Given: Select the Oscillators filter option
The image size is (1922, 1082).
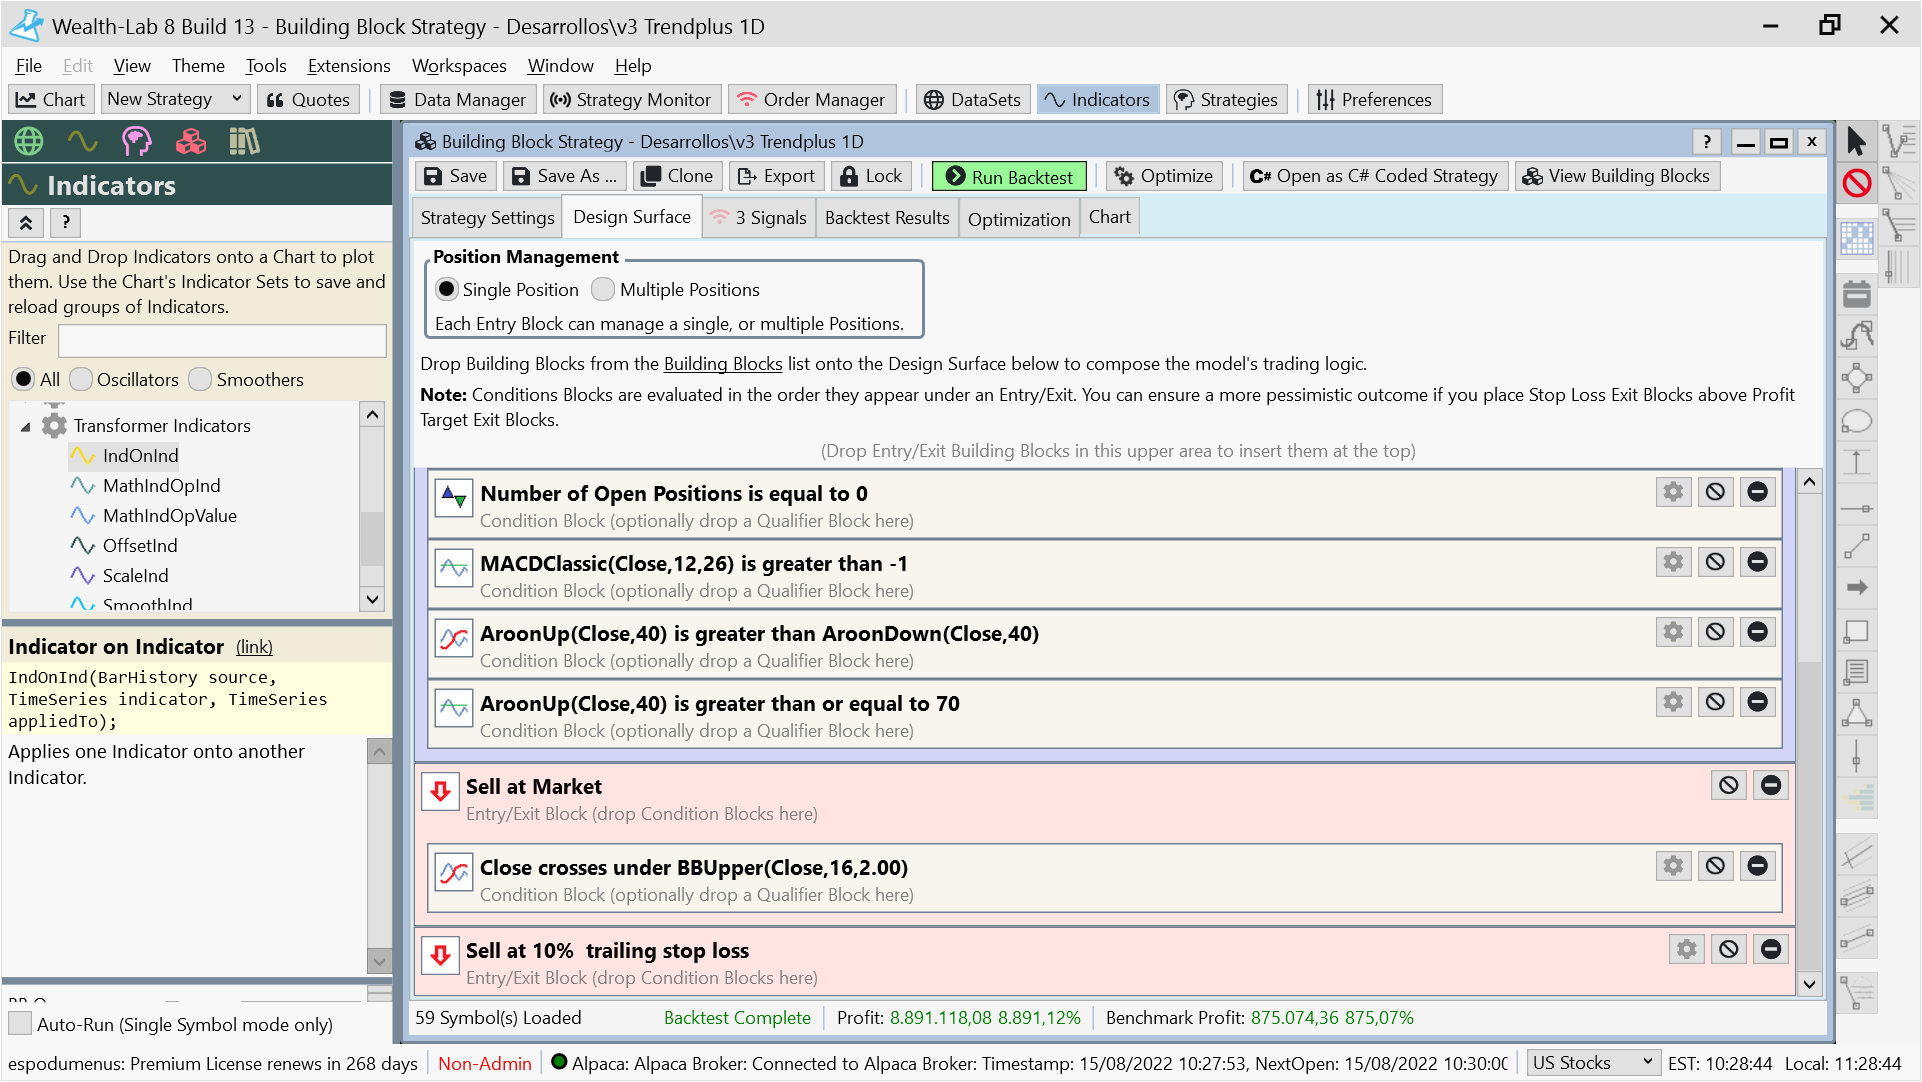Looking at the screenshot, I should [82, 379].
